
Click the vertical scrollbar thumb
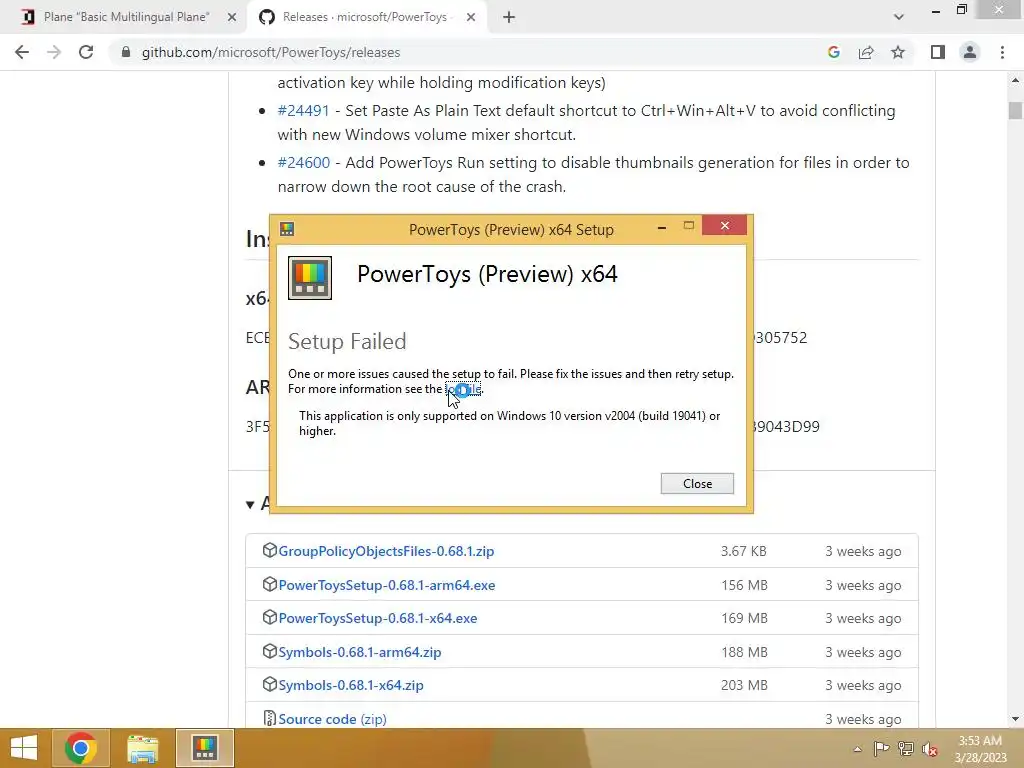(x=1015, y=110)
